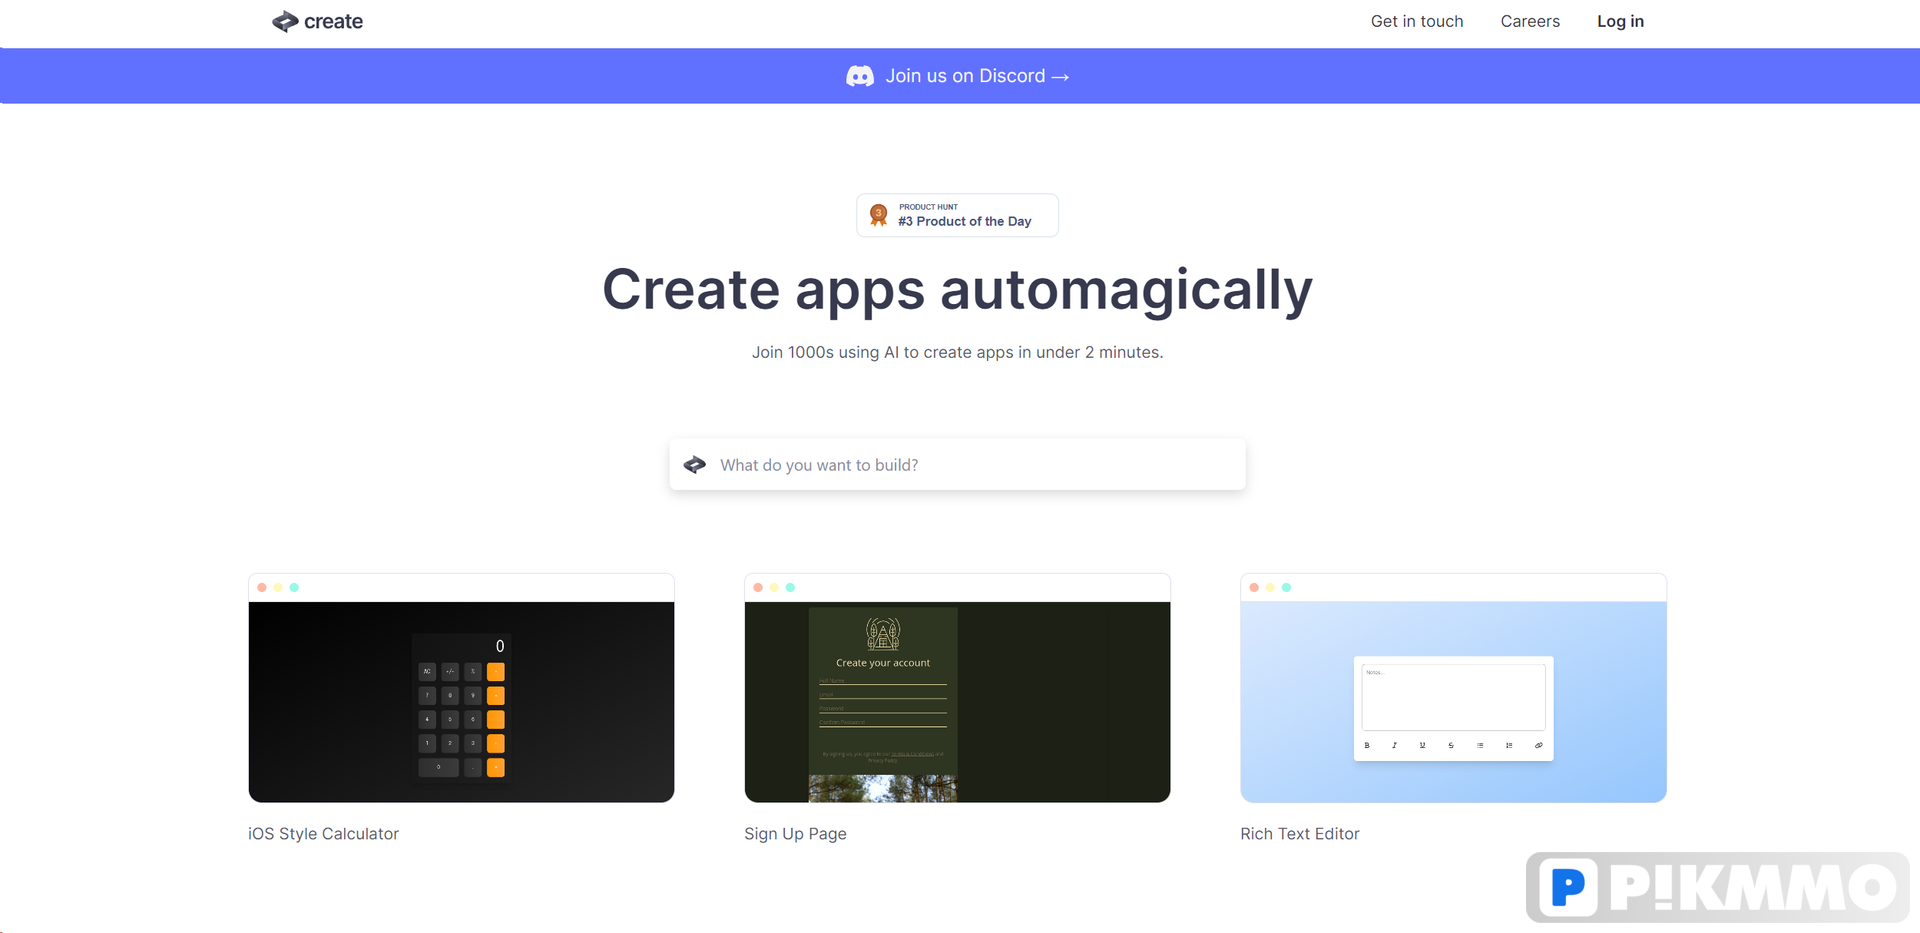Click the Rich Text Editor caption
Viewport: 1920px width, 933px height.
coord(1299,834)
